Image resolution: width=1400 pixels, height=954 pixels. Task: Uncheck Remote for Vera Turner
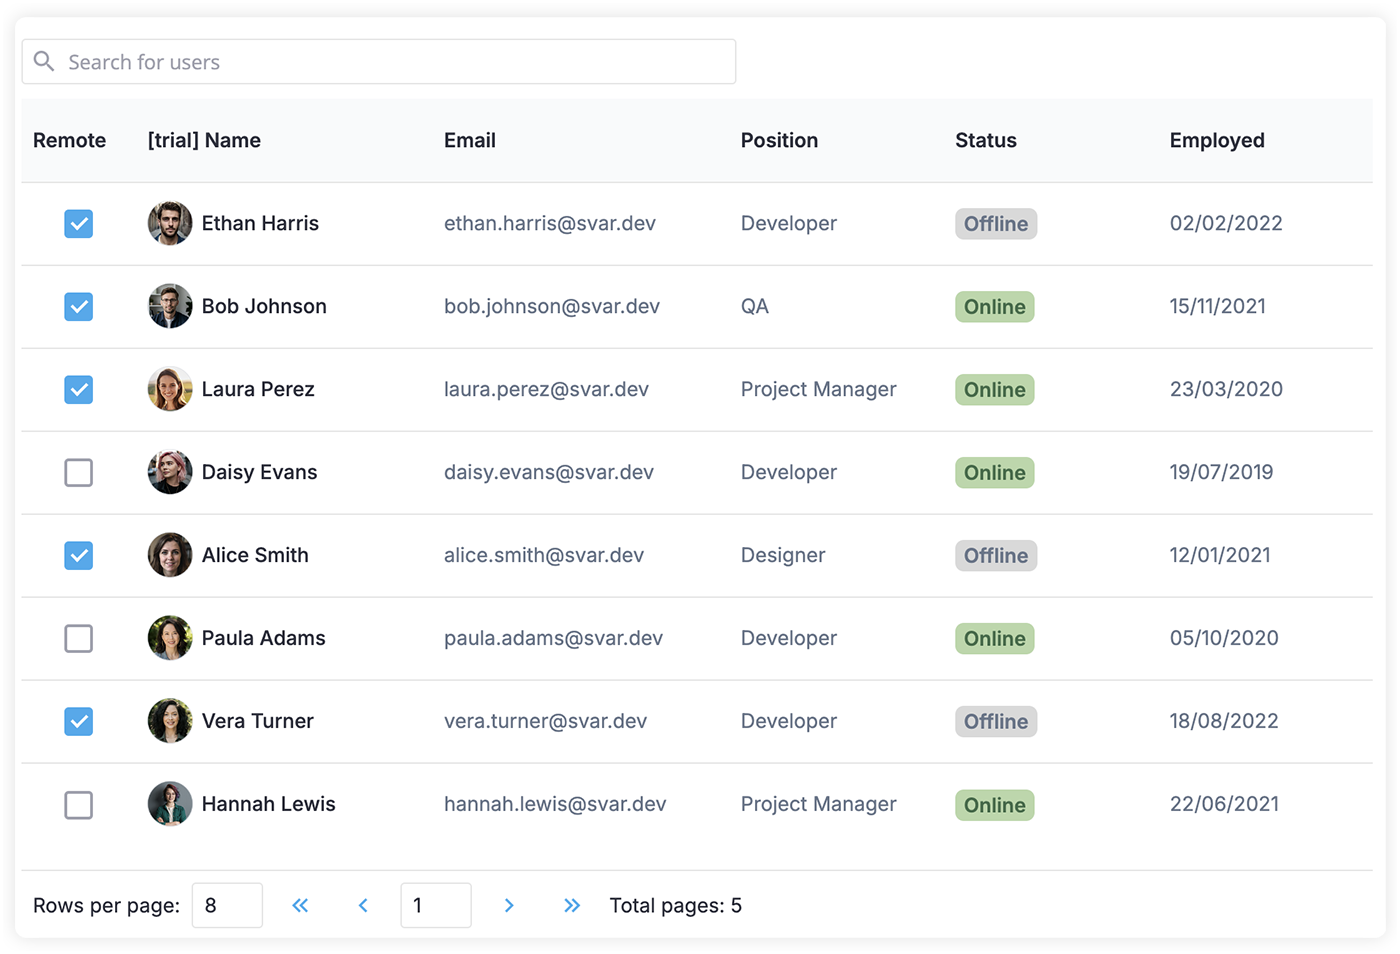click(x=79, y=721)
